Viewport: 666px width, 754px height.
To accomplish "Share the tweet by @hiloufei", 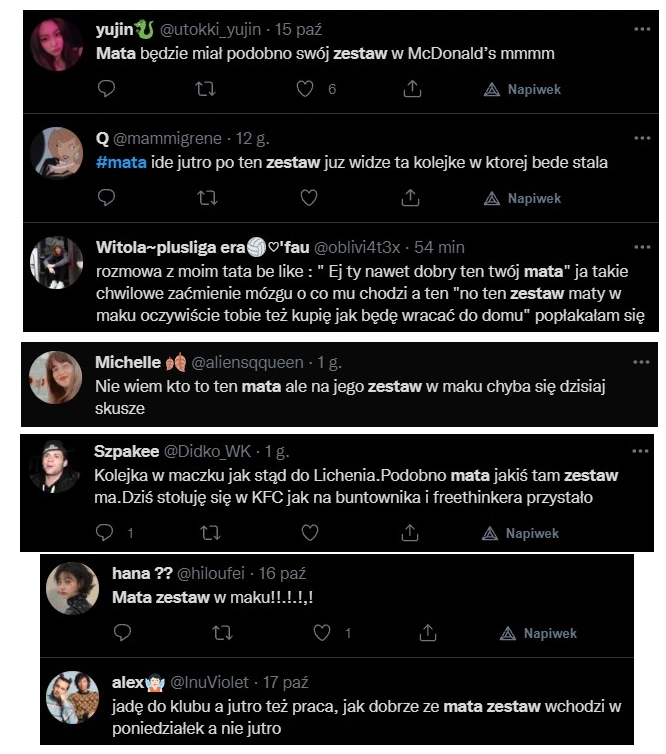I will [427, 633].
